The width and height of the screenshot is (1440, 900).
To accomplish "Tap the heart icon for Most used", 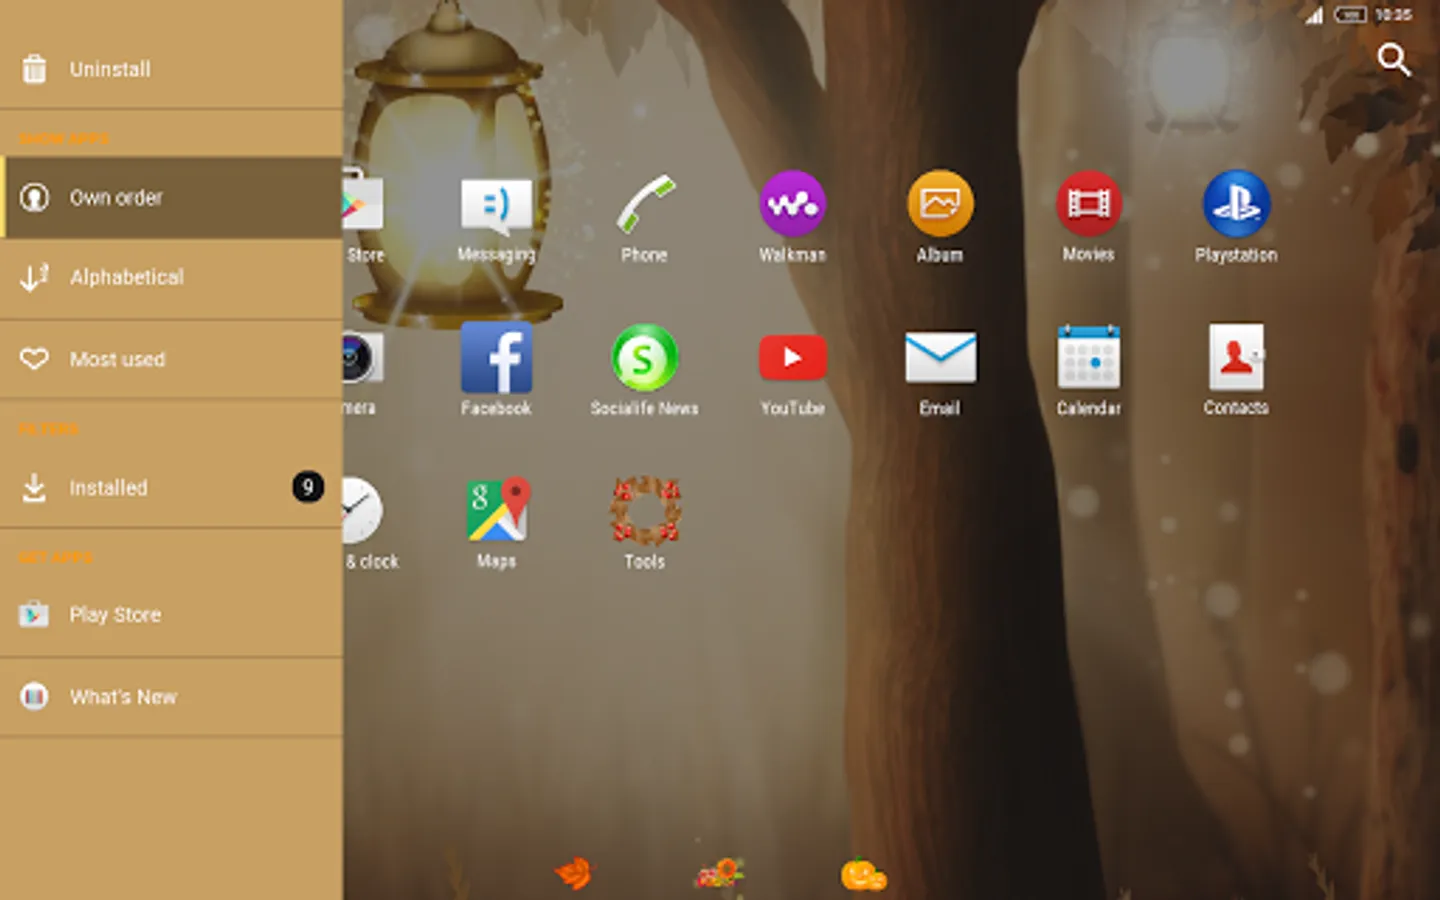I will point(34,359).
